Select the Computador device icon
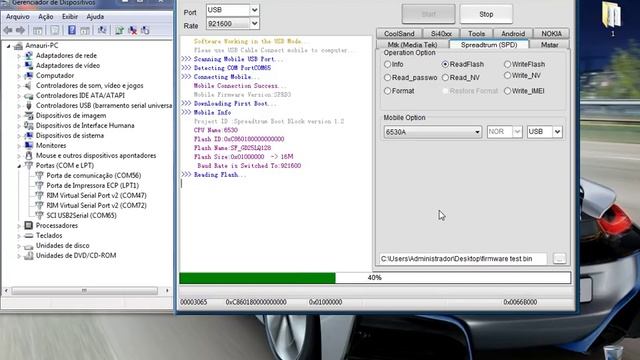 pos(29,76)
